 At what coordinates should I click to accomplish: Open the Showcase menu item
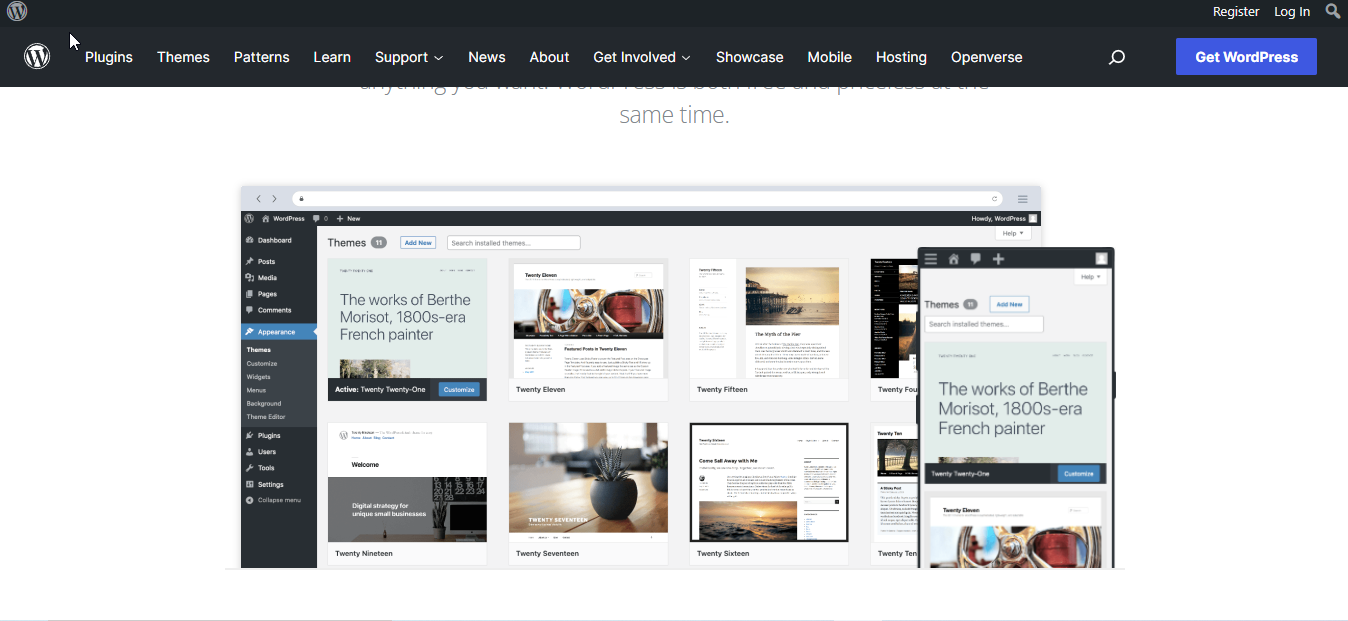[x=749, y=57]
